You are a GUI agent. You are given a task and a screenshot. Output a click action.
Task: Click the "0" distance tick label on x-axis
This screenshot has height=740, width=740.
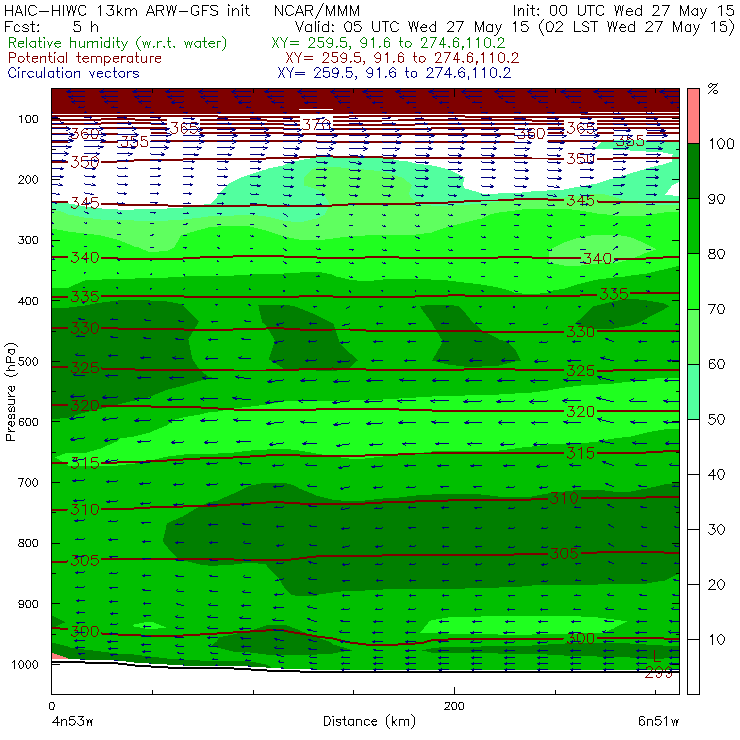[x=52, y=706]
